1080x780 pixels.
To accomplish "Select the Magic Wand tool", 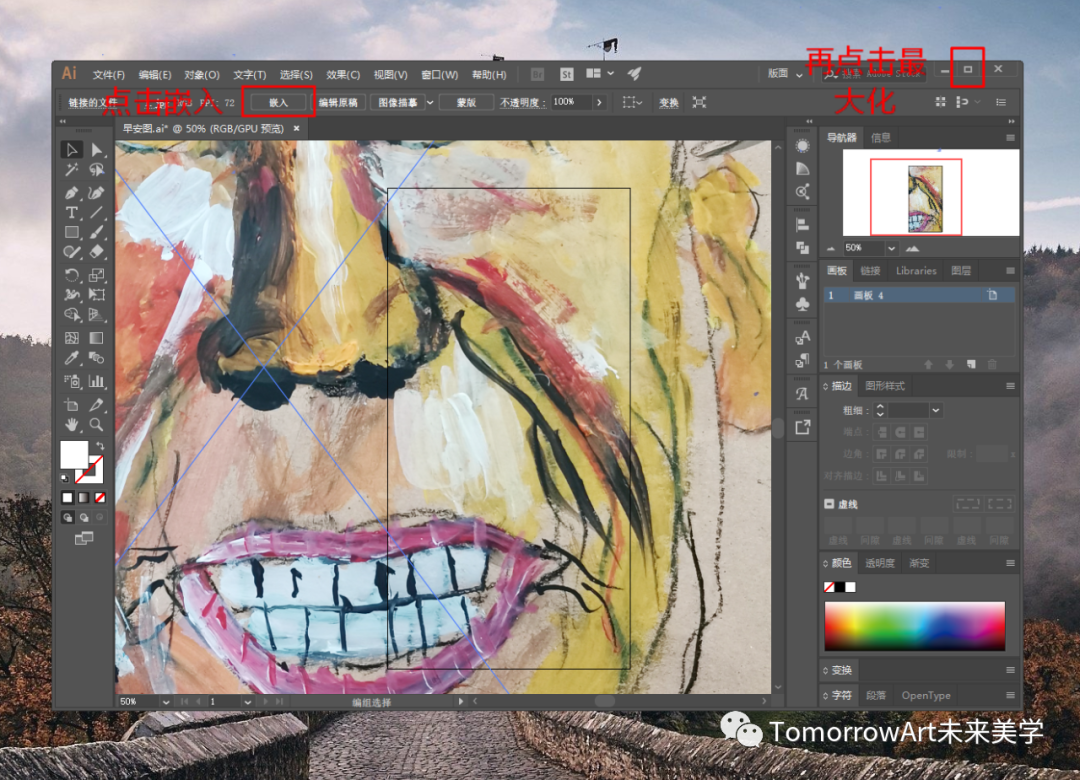I will (x=72, y=170).
